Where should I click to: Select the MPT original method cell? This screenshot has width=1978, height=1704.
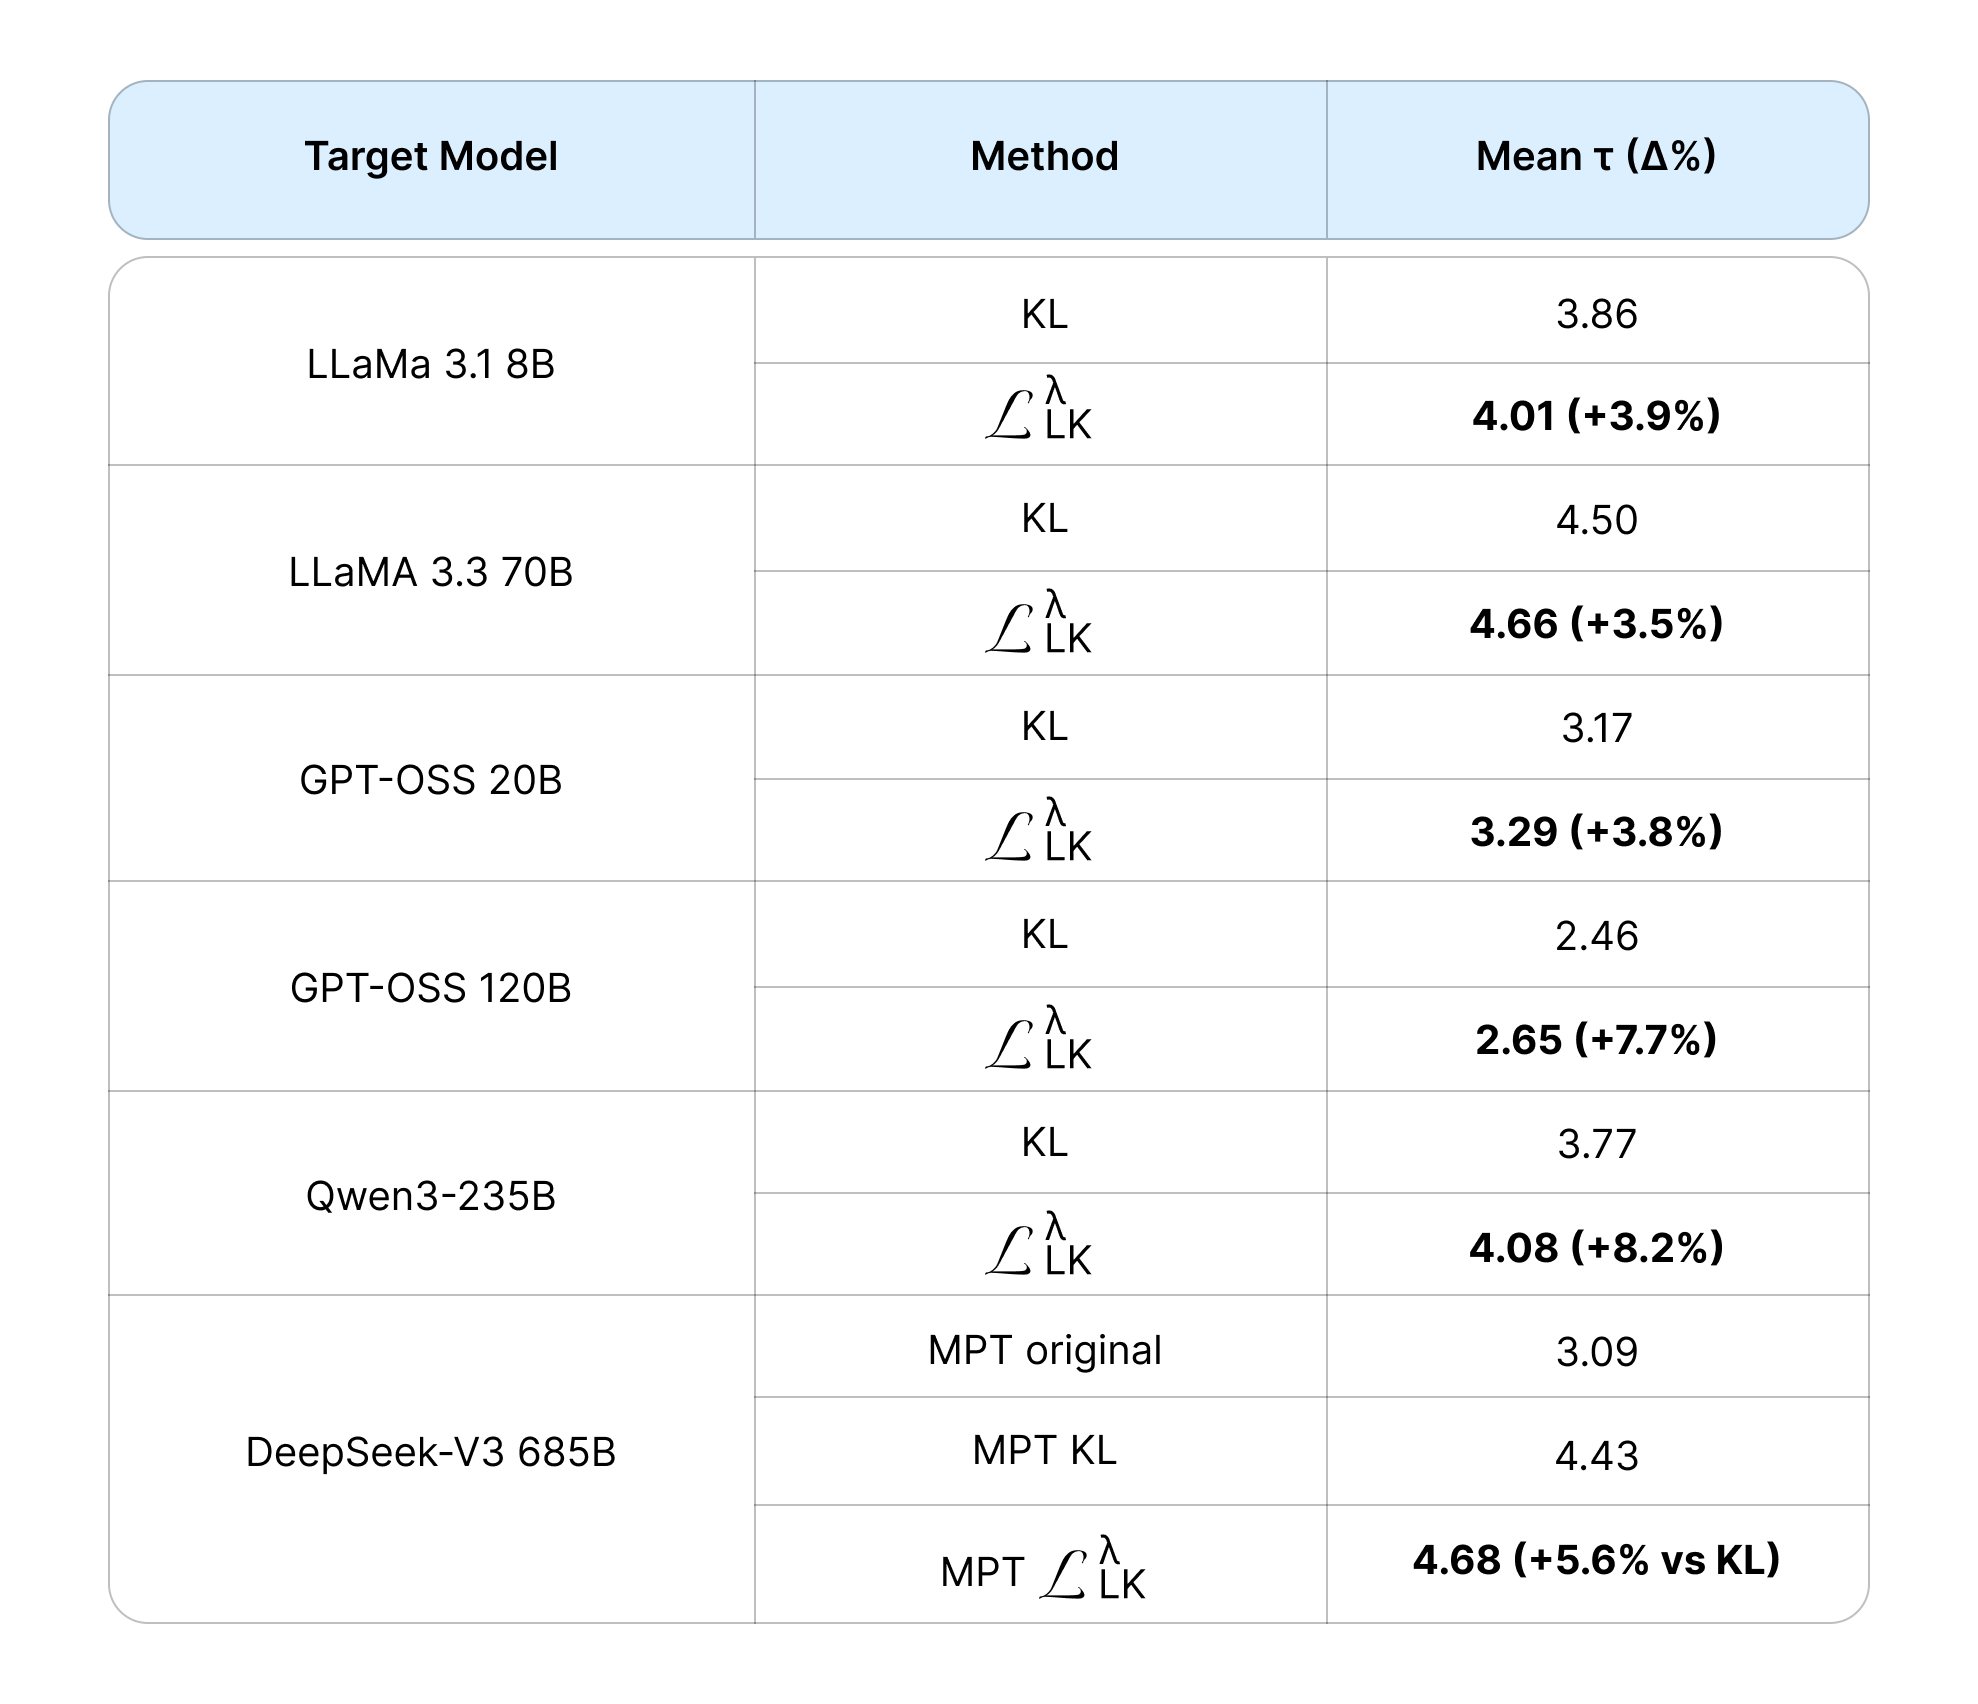[x=1044, y=1350]
